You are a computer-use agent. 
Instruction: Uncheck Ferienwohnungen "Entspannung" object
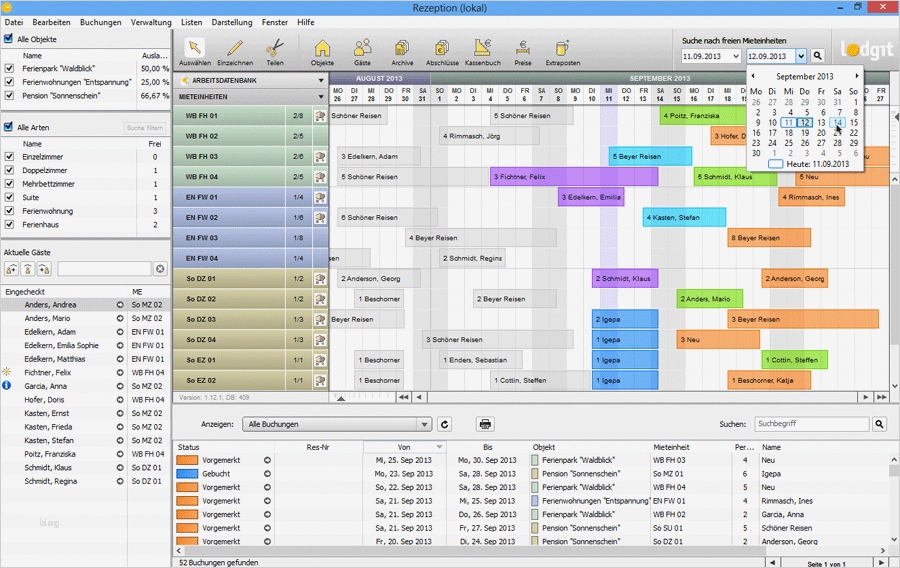point(9,82)
